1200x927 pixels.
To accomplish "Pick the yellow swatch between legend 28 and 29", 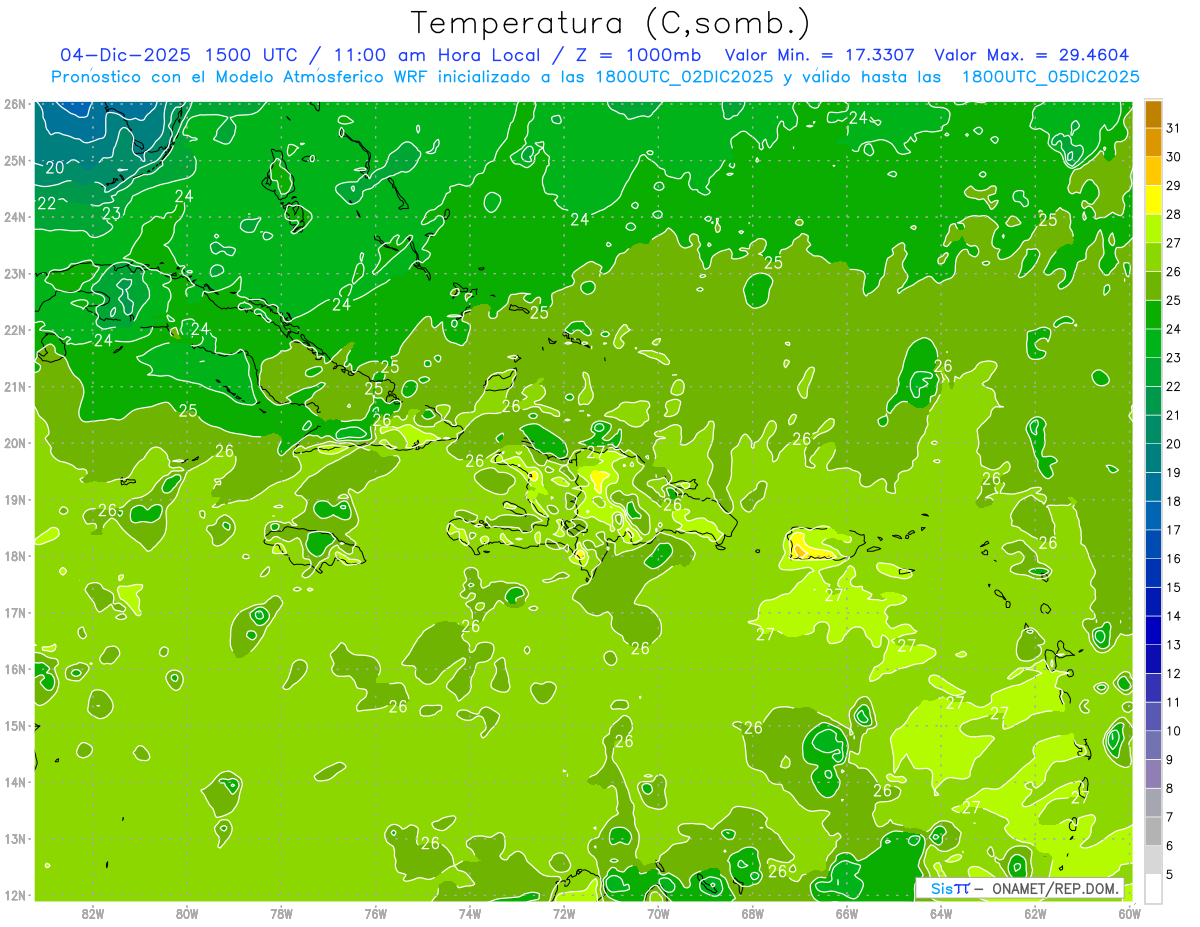I will pyautogui.click(x=1153, y=200).
